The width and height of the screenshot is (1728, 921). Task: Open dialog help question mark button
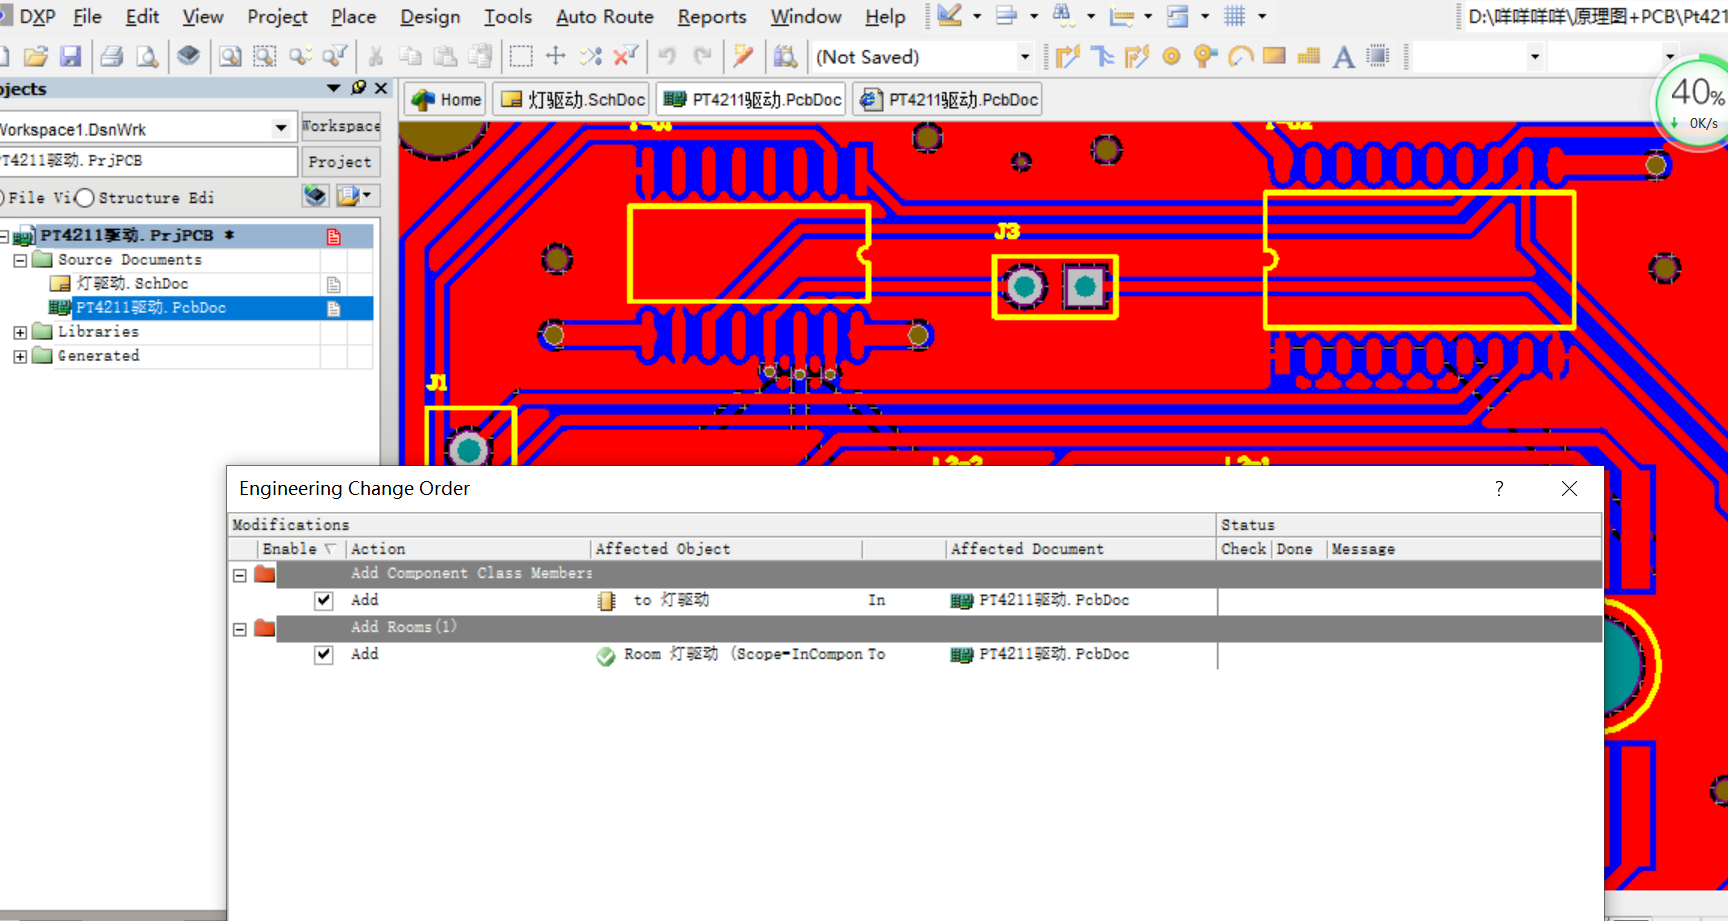point(1499,488)
